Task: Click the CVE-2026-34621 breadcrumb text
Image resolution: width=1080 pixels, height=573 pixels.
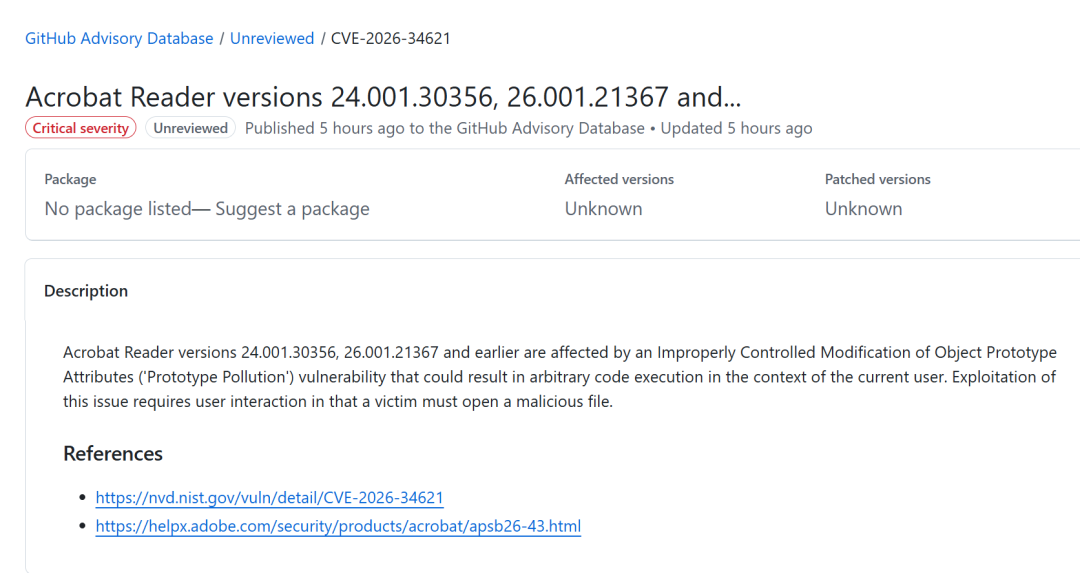Action: tap(390, 39)
